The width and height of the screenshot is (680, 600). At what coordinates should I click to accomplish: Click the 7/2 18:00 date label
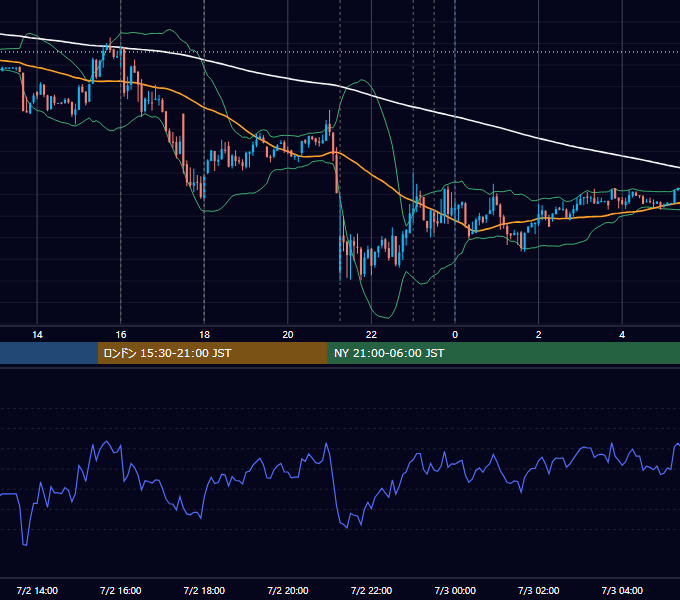pyautogui.click(x=204, y=590)
